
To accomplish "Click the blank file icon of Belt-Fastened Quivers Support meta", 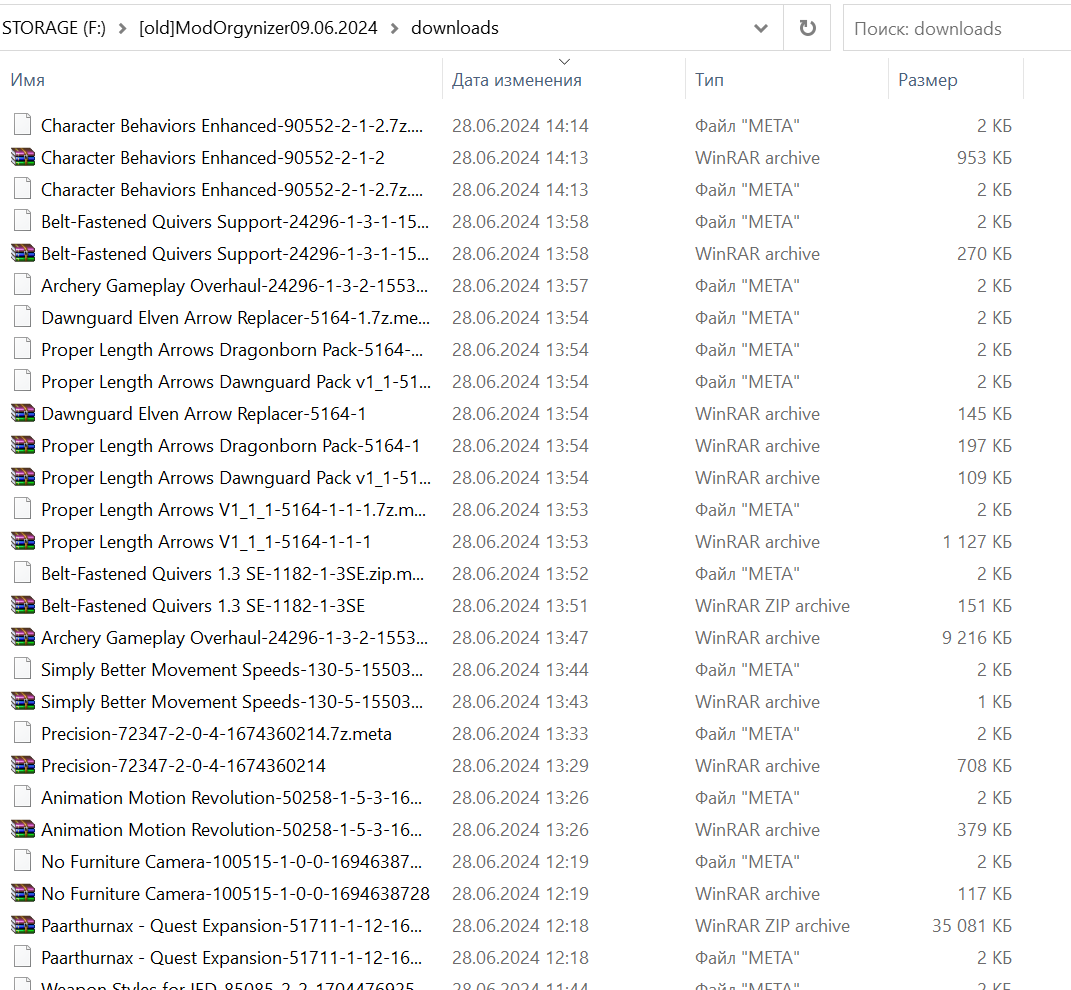I will pyautogui.click(x=23, y=221).
